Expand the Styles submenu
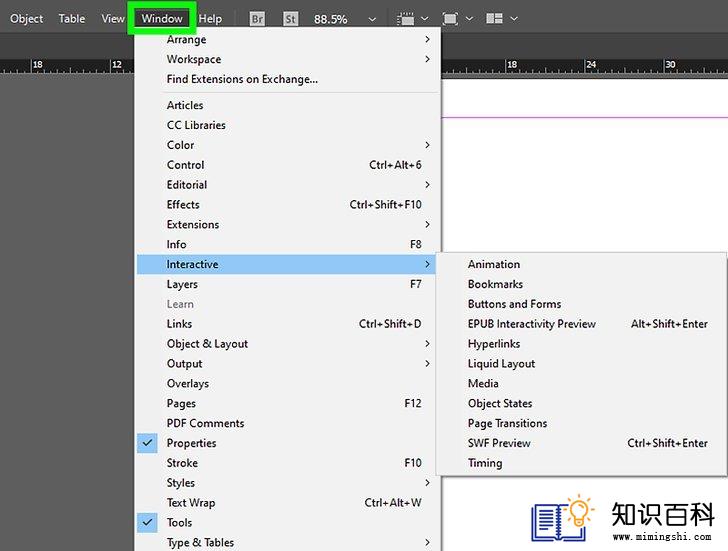 (286, 483)
